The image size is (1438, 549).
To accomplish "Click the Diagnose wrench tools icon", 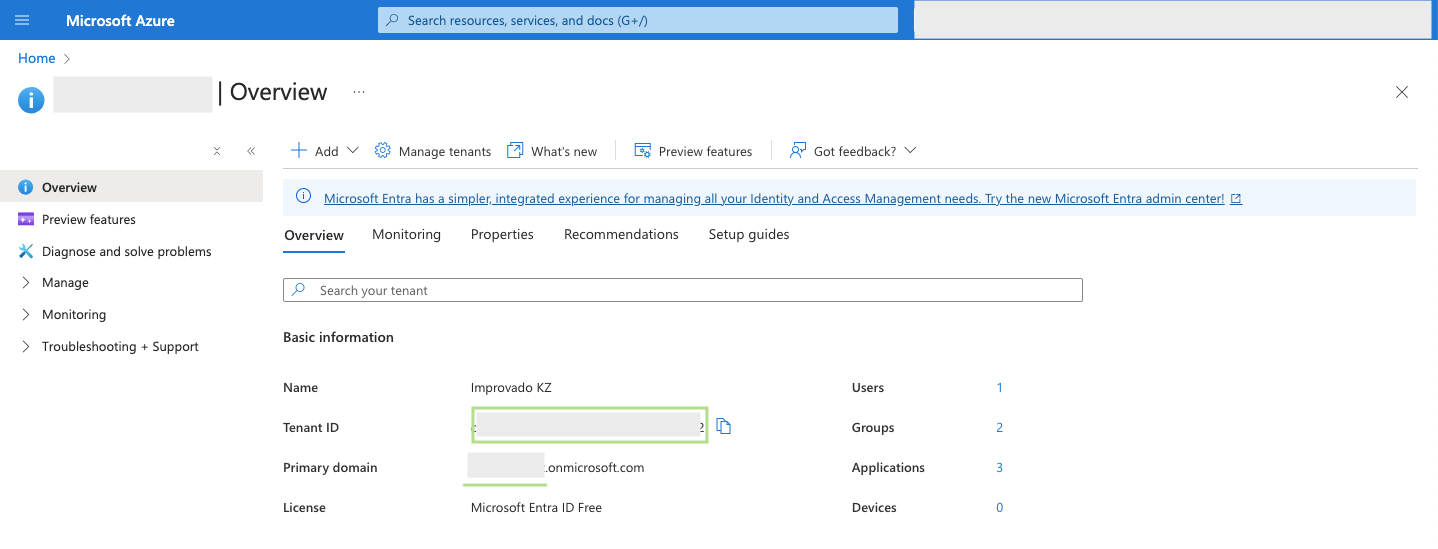I will coord(25,251).
